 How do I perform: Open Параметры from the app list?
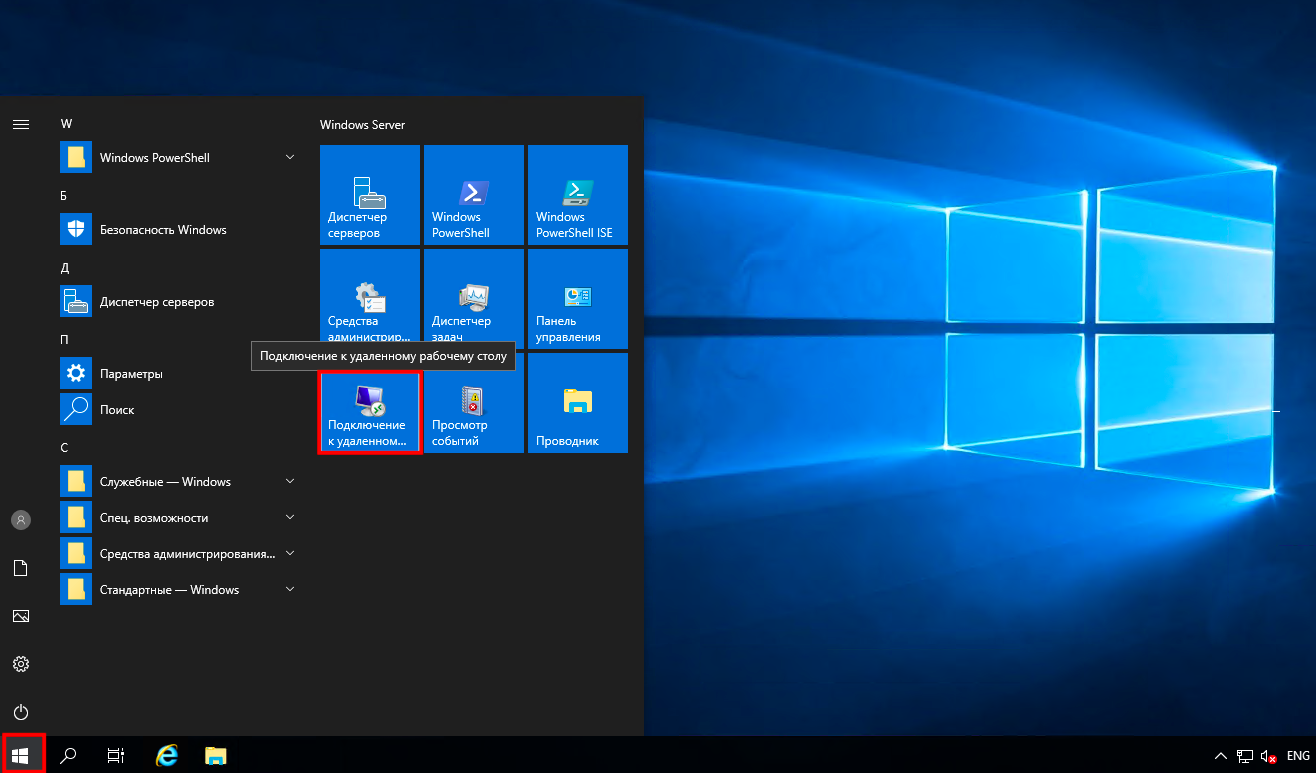[179, 374]
